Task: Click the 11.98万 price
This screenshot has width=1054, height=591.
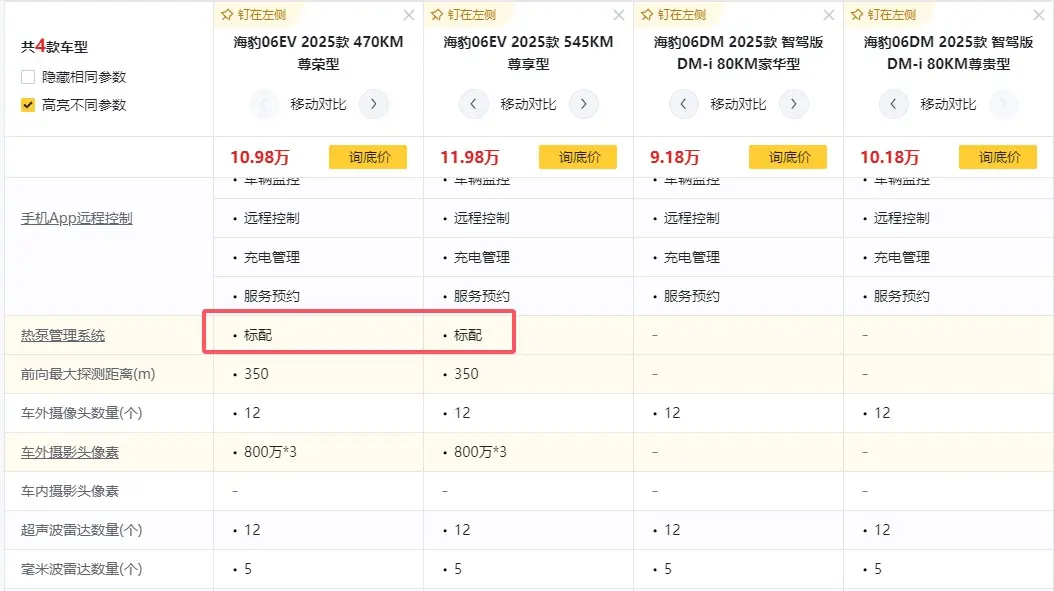Action: [469, 157]
